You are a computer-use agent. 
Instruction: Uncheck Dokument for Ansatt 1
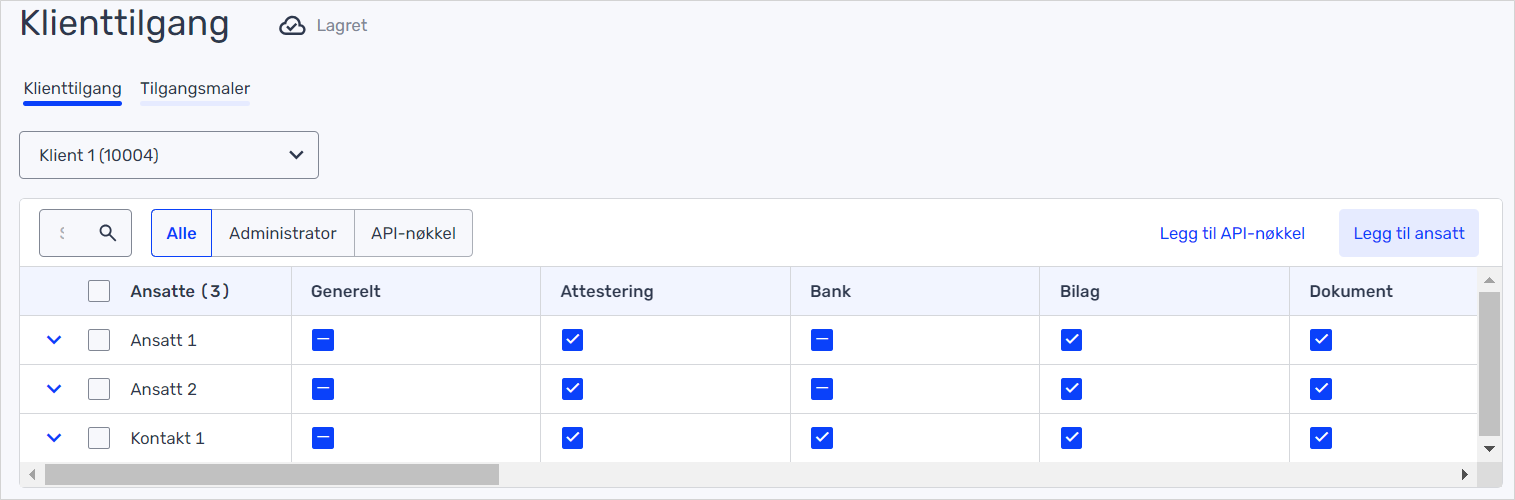click(x=1321, y=340)
